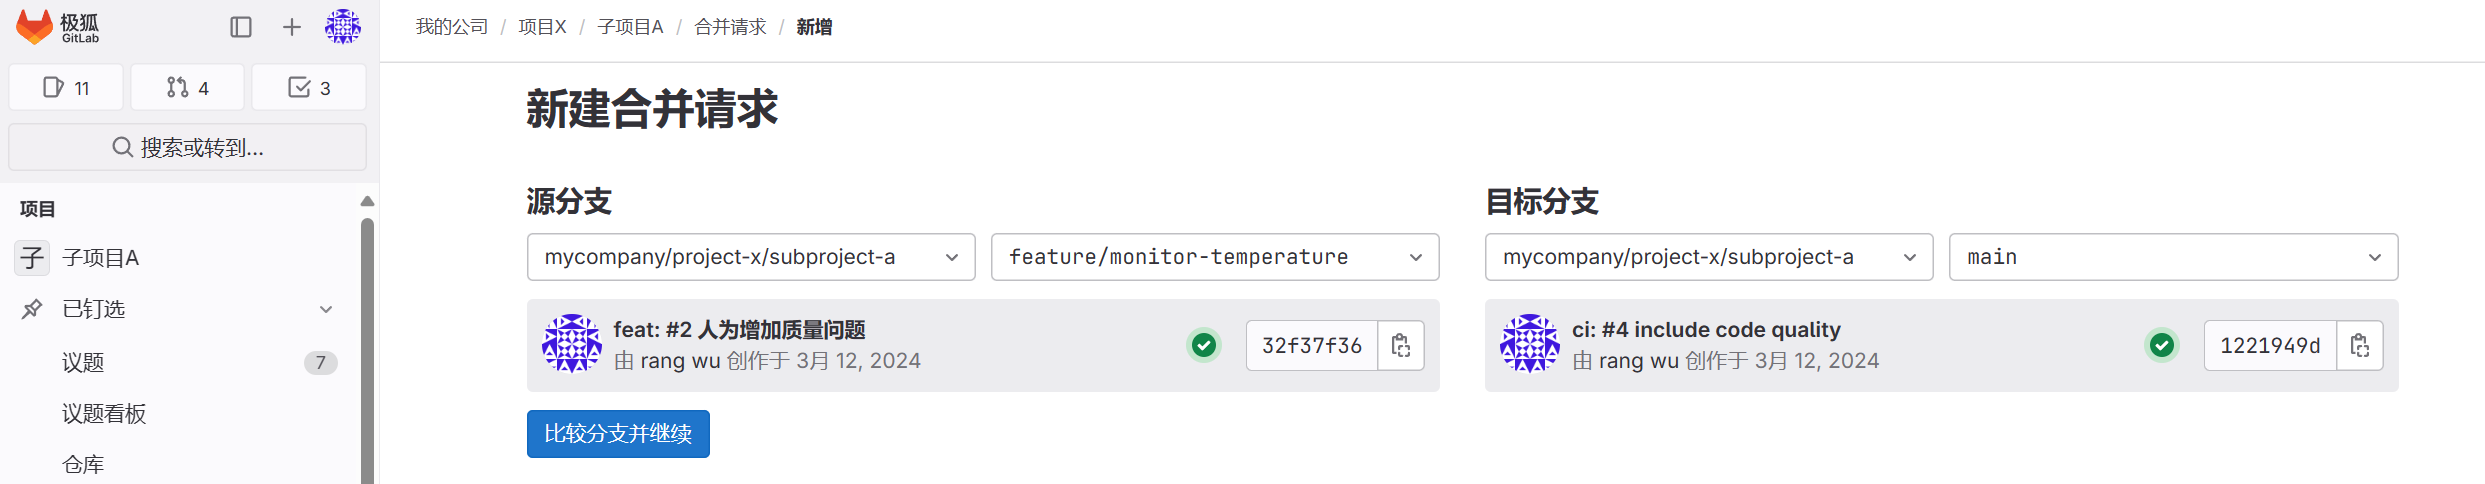
Task: Open merge requests counter showing 4
Action: pyautogui.click(x=187, y=88)
